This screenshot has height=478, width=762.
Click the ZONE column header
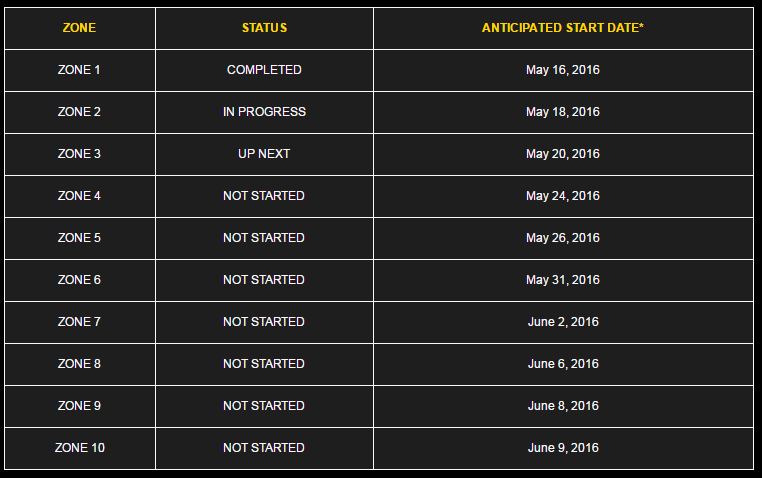pos(79,28)
